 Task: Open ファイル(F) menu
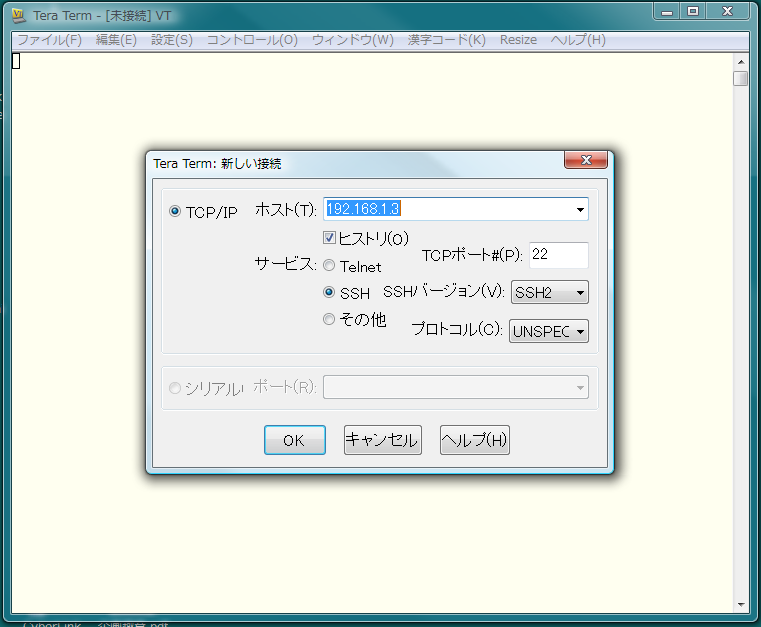pyautogui.click(x=50, y=40)
